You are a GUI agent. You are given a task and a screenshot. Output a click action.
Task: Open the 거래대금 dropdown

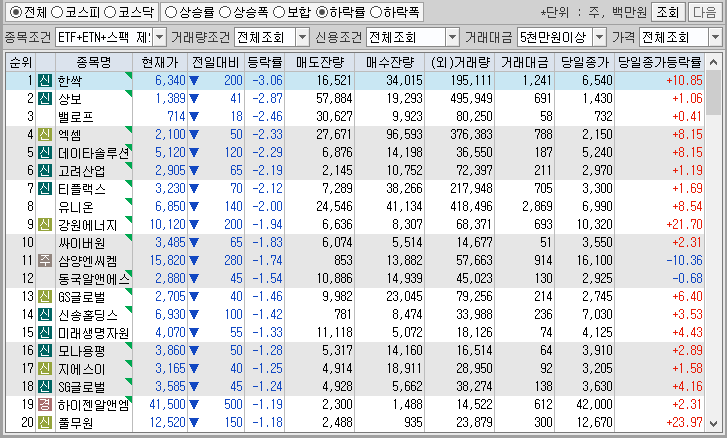pos(599,37)
